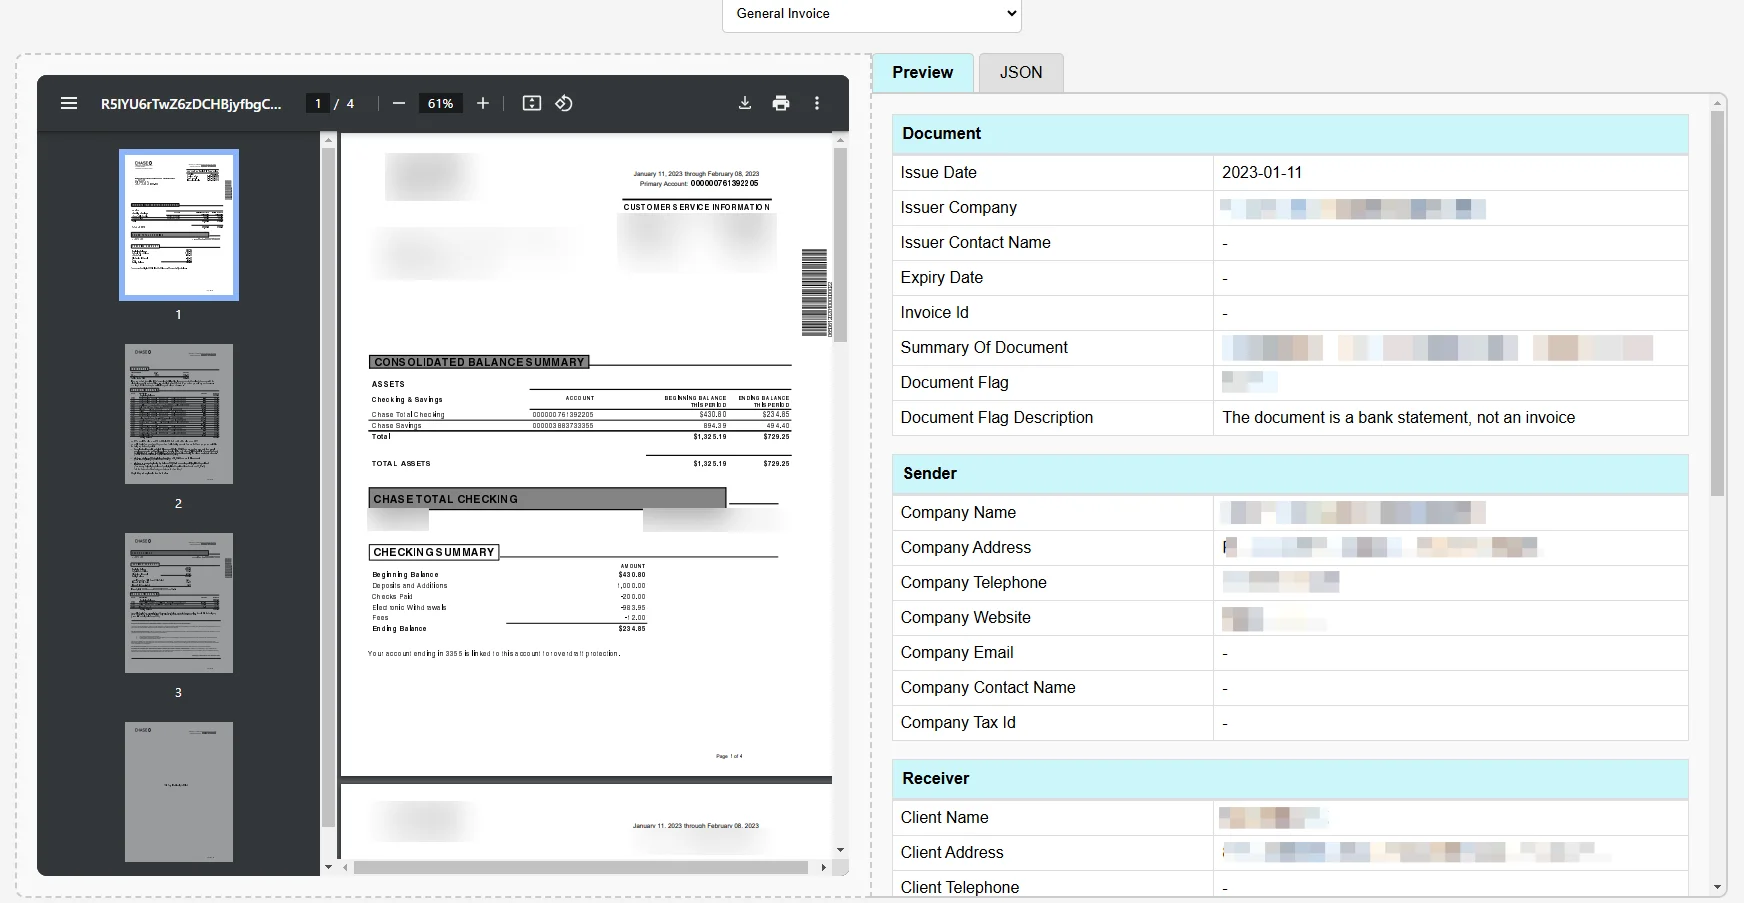Open page 2 via its thumbnail
The image size is (1744, 903).
178,413
